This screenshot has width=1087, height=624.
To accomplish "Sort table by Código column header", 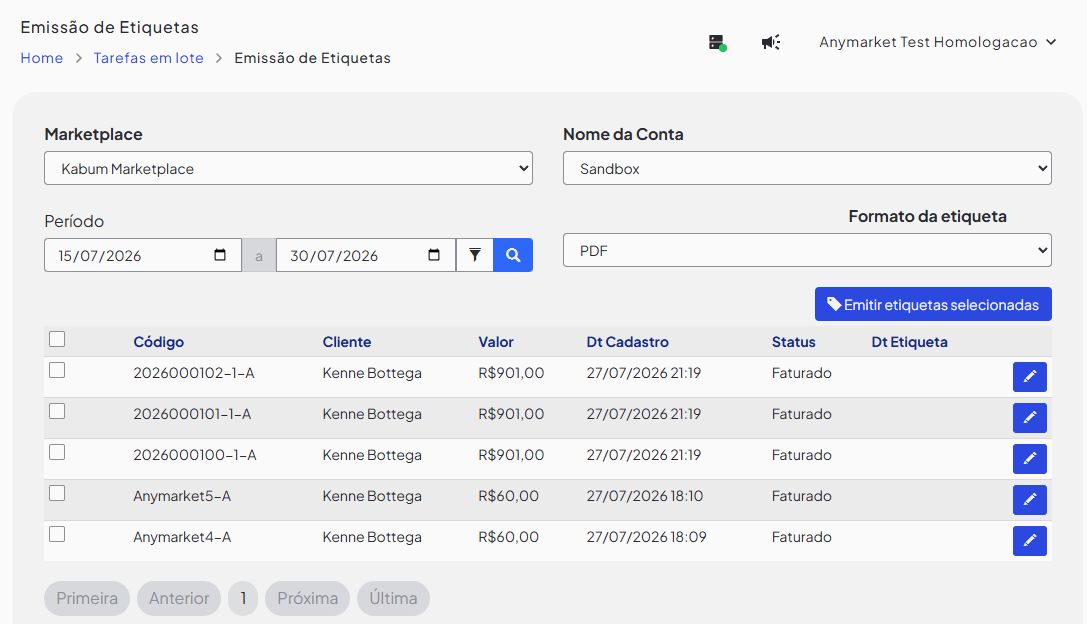I will click(x=159, y=342).
